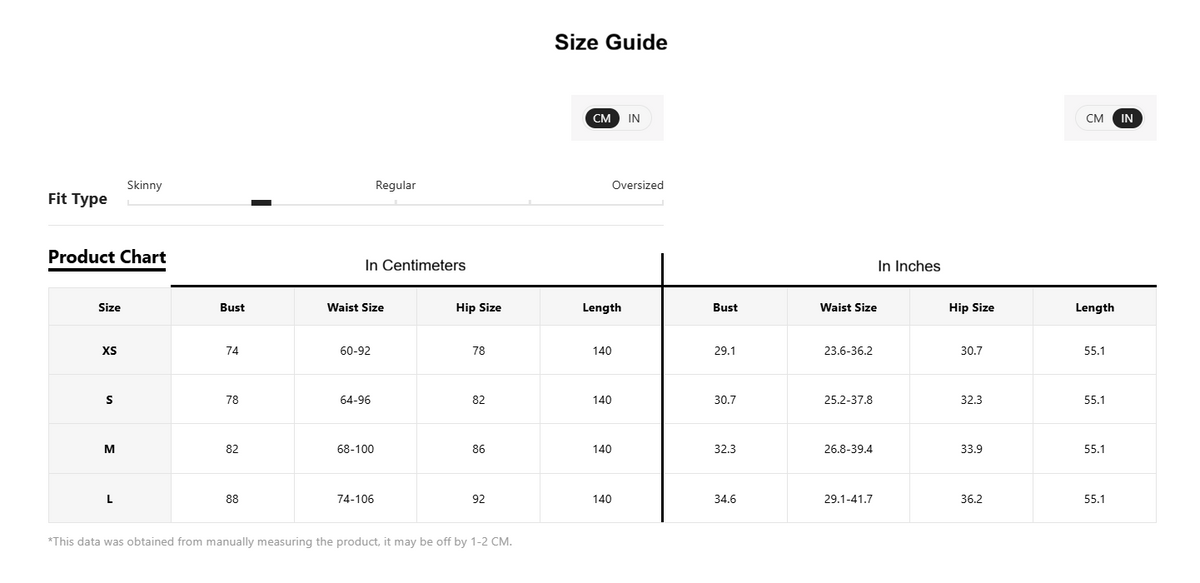Click the Size Guide title
The width and height of the screenshot is (1200, 583).
(x=611, y=42)
